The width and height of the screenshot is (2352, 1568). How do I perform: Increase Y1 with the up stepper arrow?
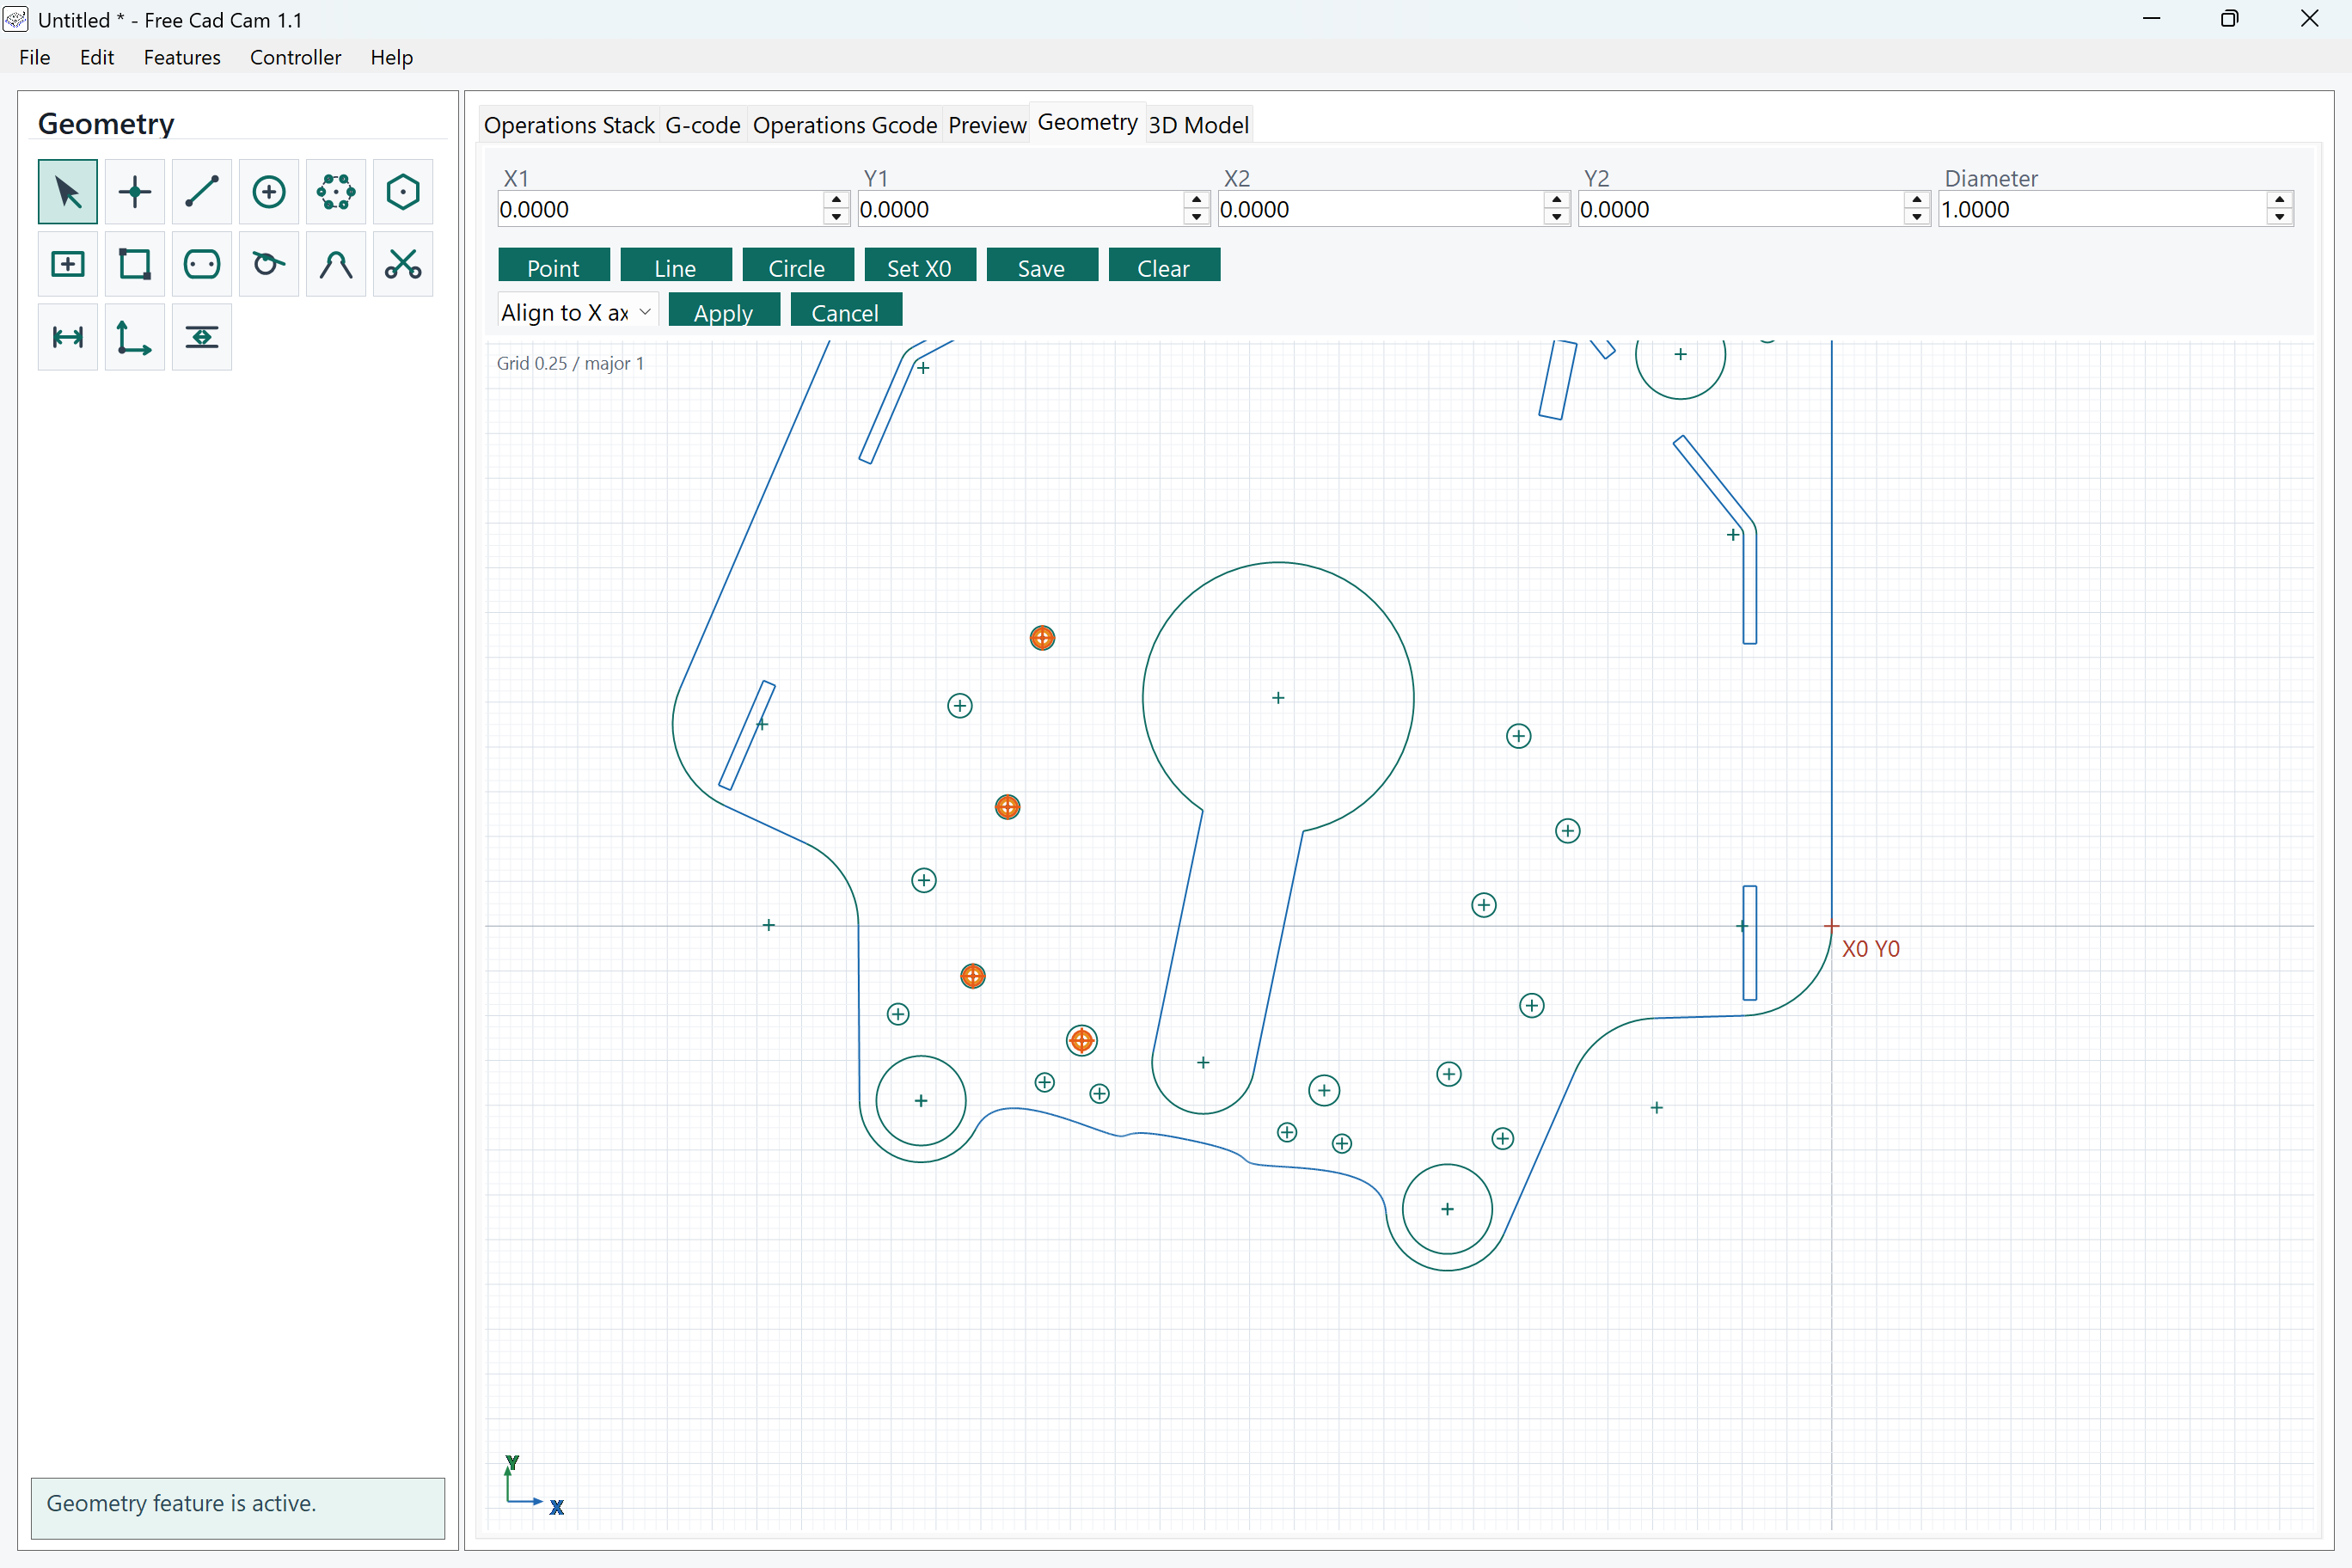[1196, 200]
